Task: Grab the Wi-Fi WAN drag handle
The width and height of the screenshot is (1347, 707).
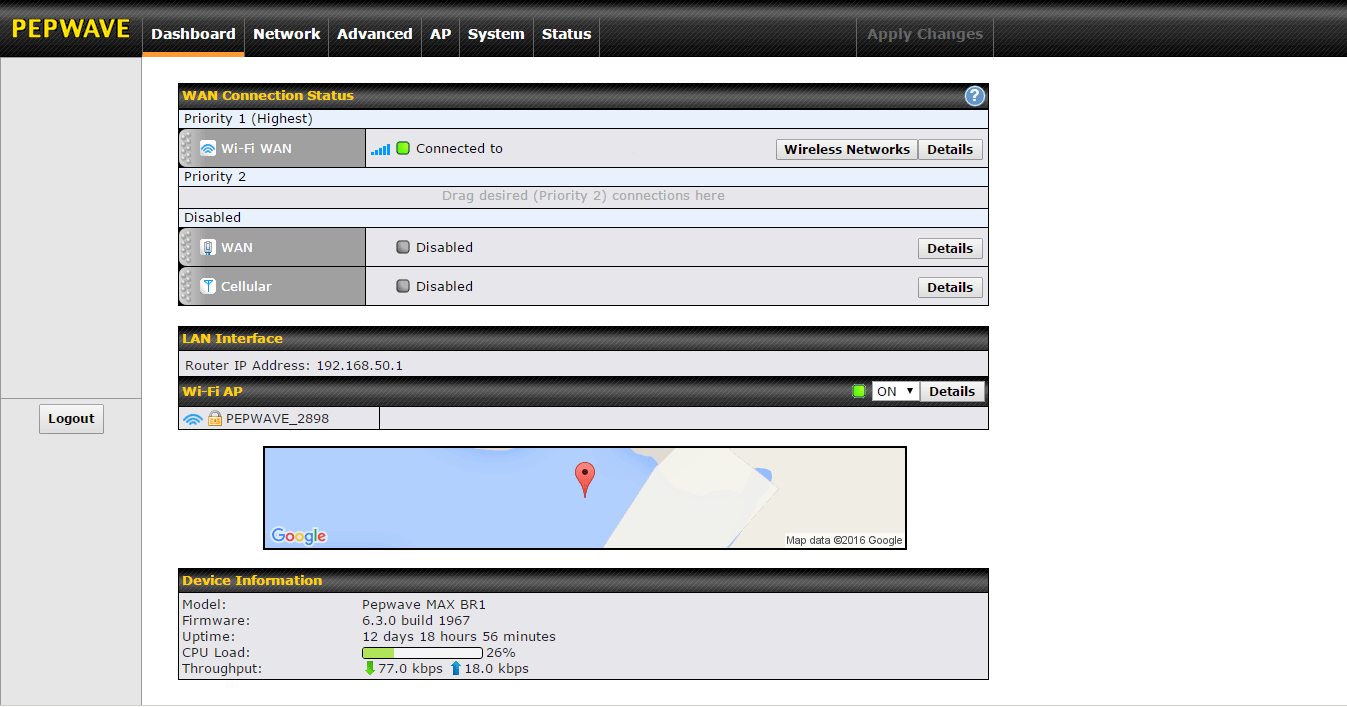Action: [x=185, y=148]
